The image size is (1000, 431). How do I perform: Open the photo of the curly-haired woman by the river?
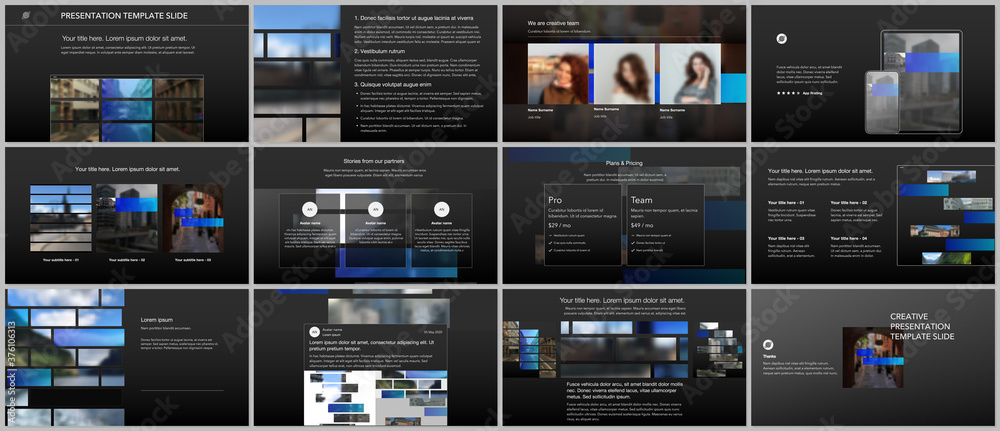point(558,73)
